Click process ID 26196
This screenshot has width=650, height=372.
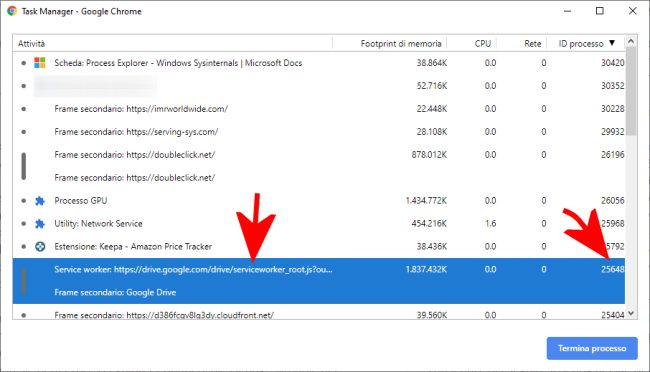613,155
